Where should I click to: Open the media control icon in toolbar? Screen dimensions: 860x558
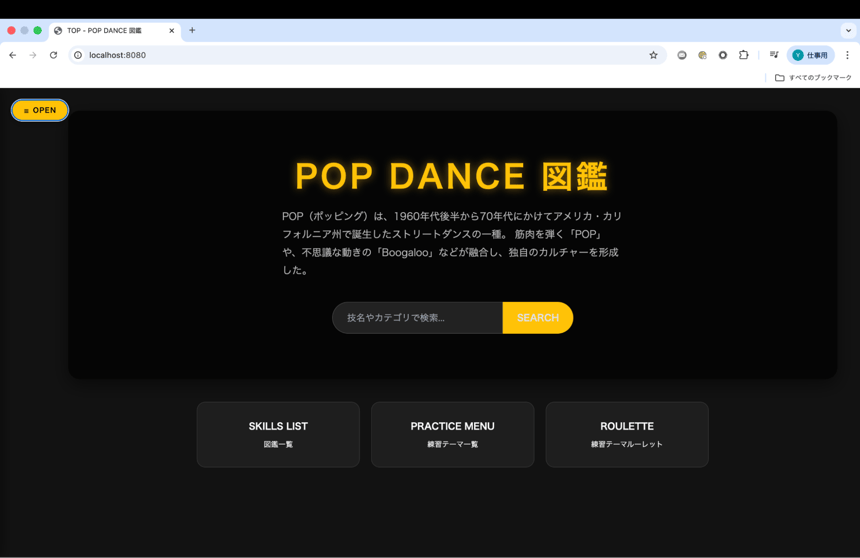(774, 55)
